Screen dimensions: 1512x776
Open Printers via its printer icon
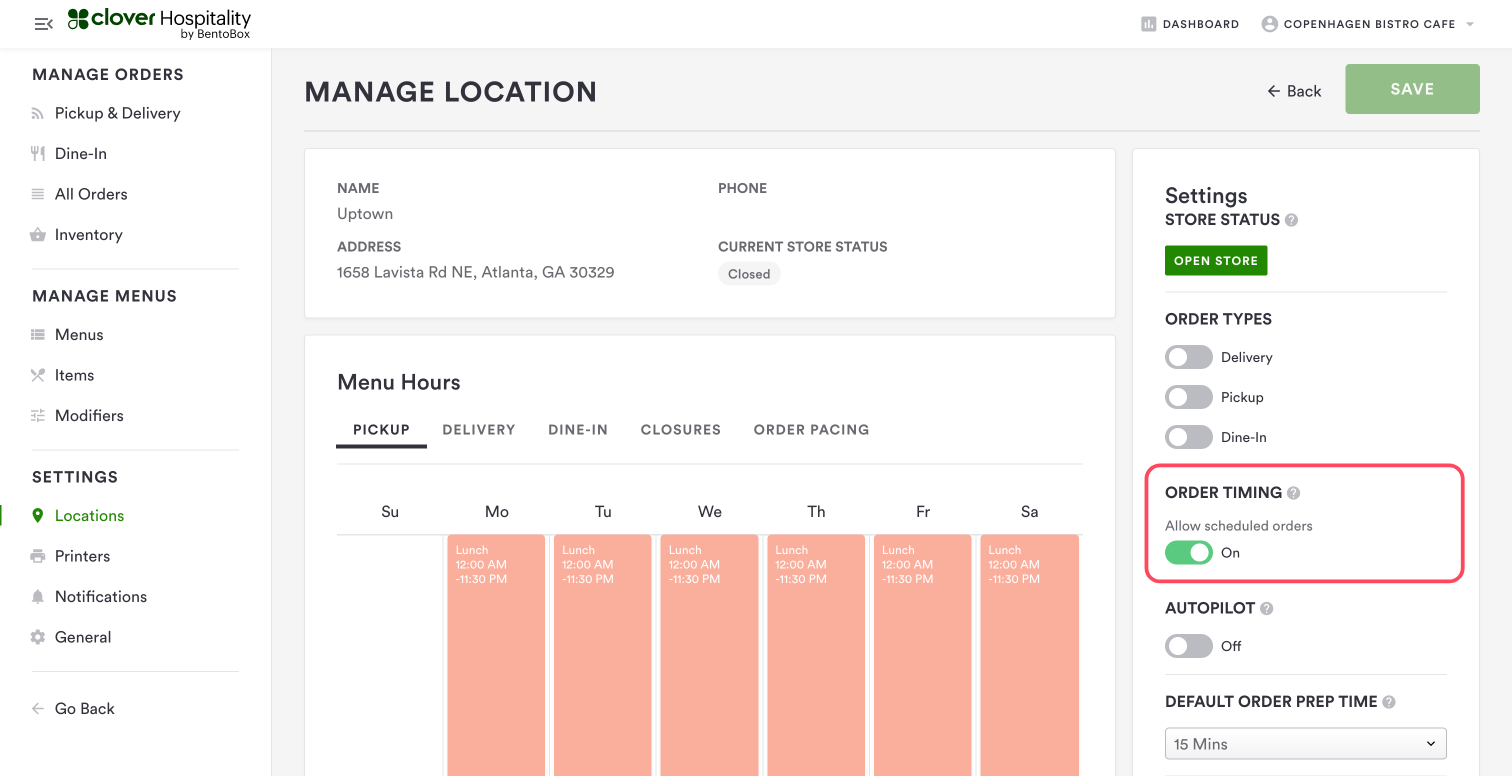(x=38, y=556)
